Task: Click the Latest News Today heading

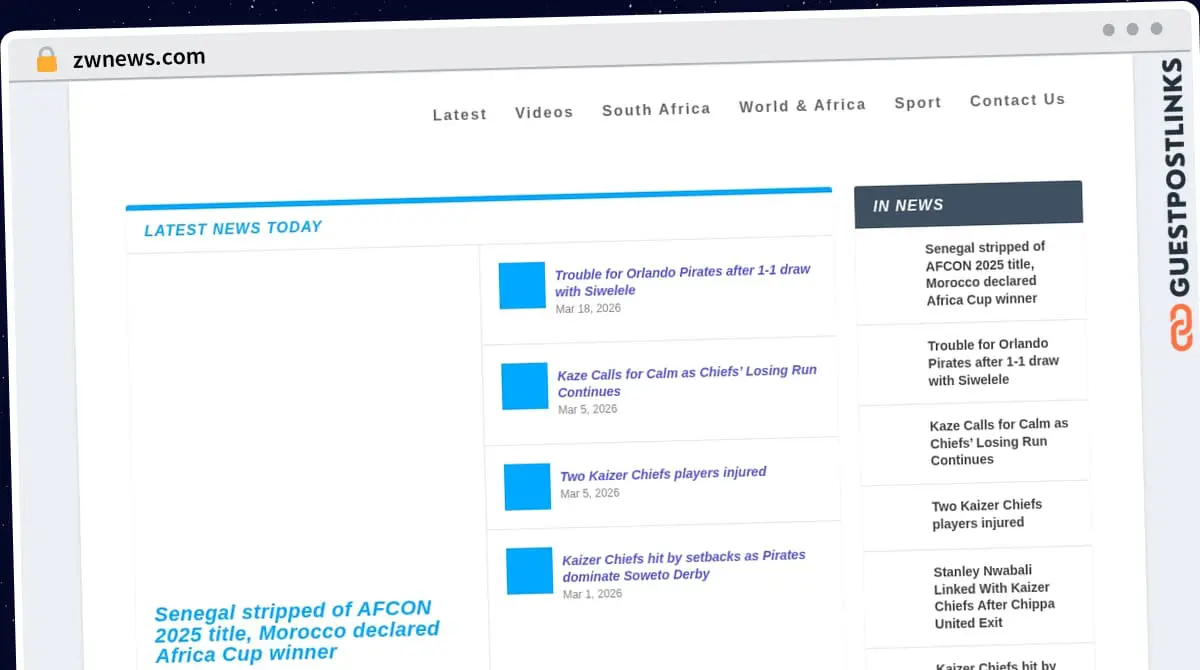Action: (x=233, y=228)
